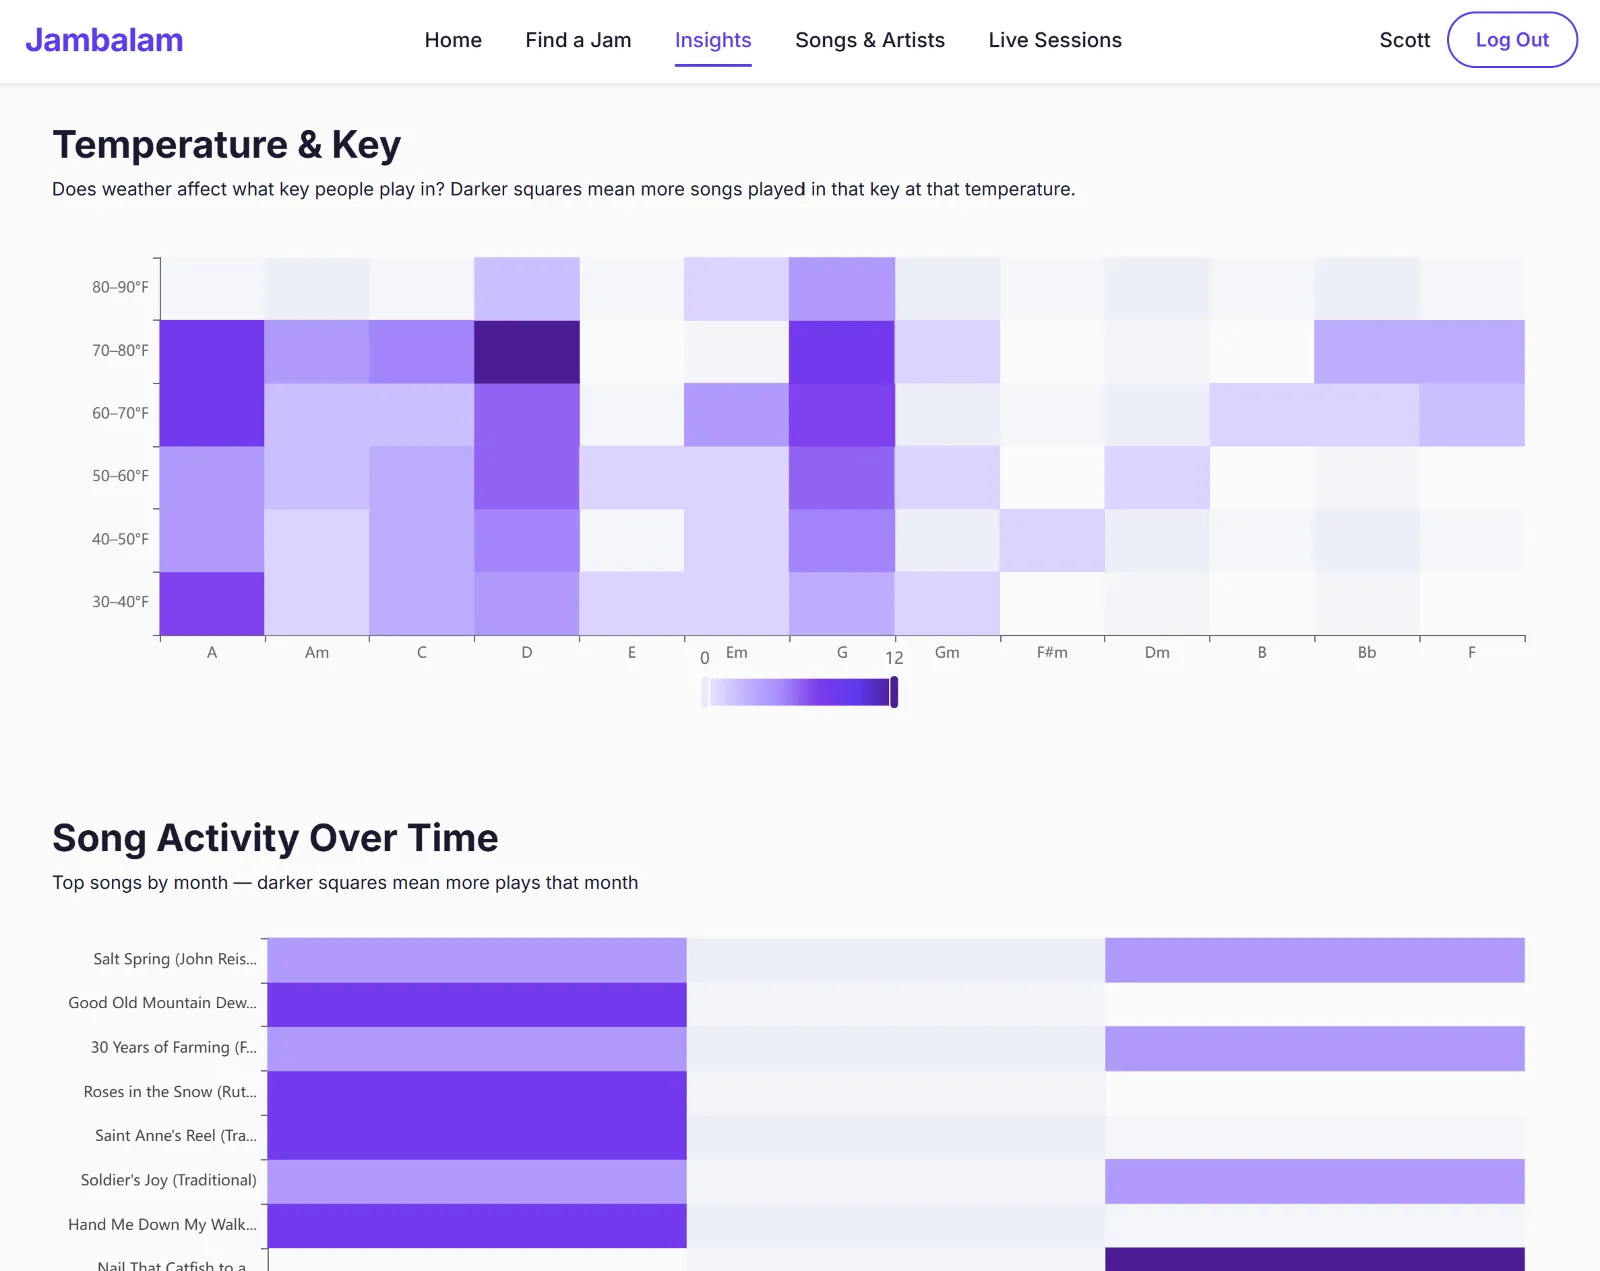Viewport: 1600px width, 1271px height.
Task: Click the color scale's left slider handle
Action: [x=705, y=692]
